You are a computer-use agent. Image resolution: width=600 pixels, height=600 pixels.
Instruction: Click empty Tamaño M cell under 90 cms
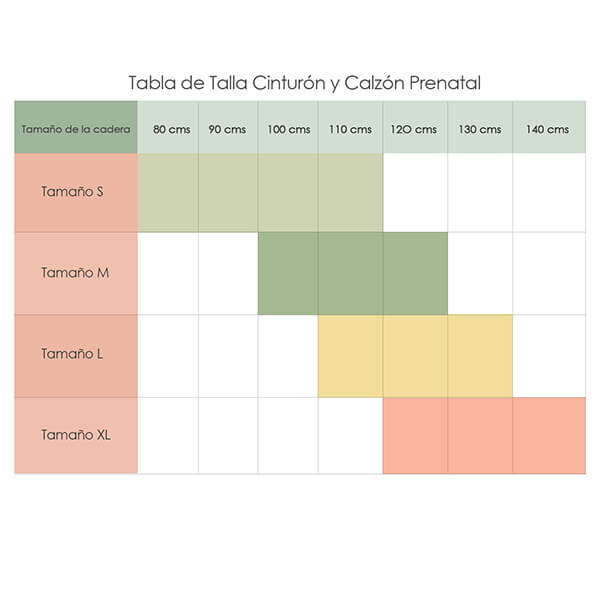point(227,273)
